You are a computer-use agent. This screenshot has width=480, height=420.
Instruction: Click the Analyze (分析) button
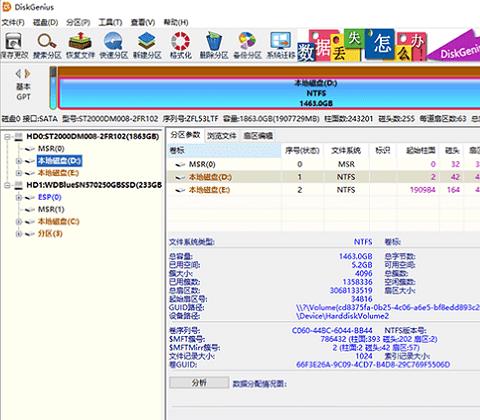coord(199,383)
